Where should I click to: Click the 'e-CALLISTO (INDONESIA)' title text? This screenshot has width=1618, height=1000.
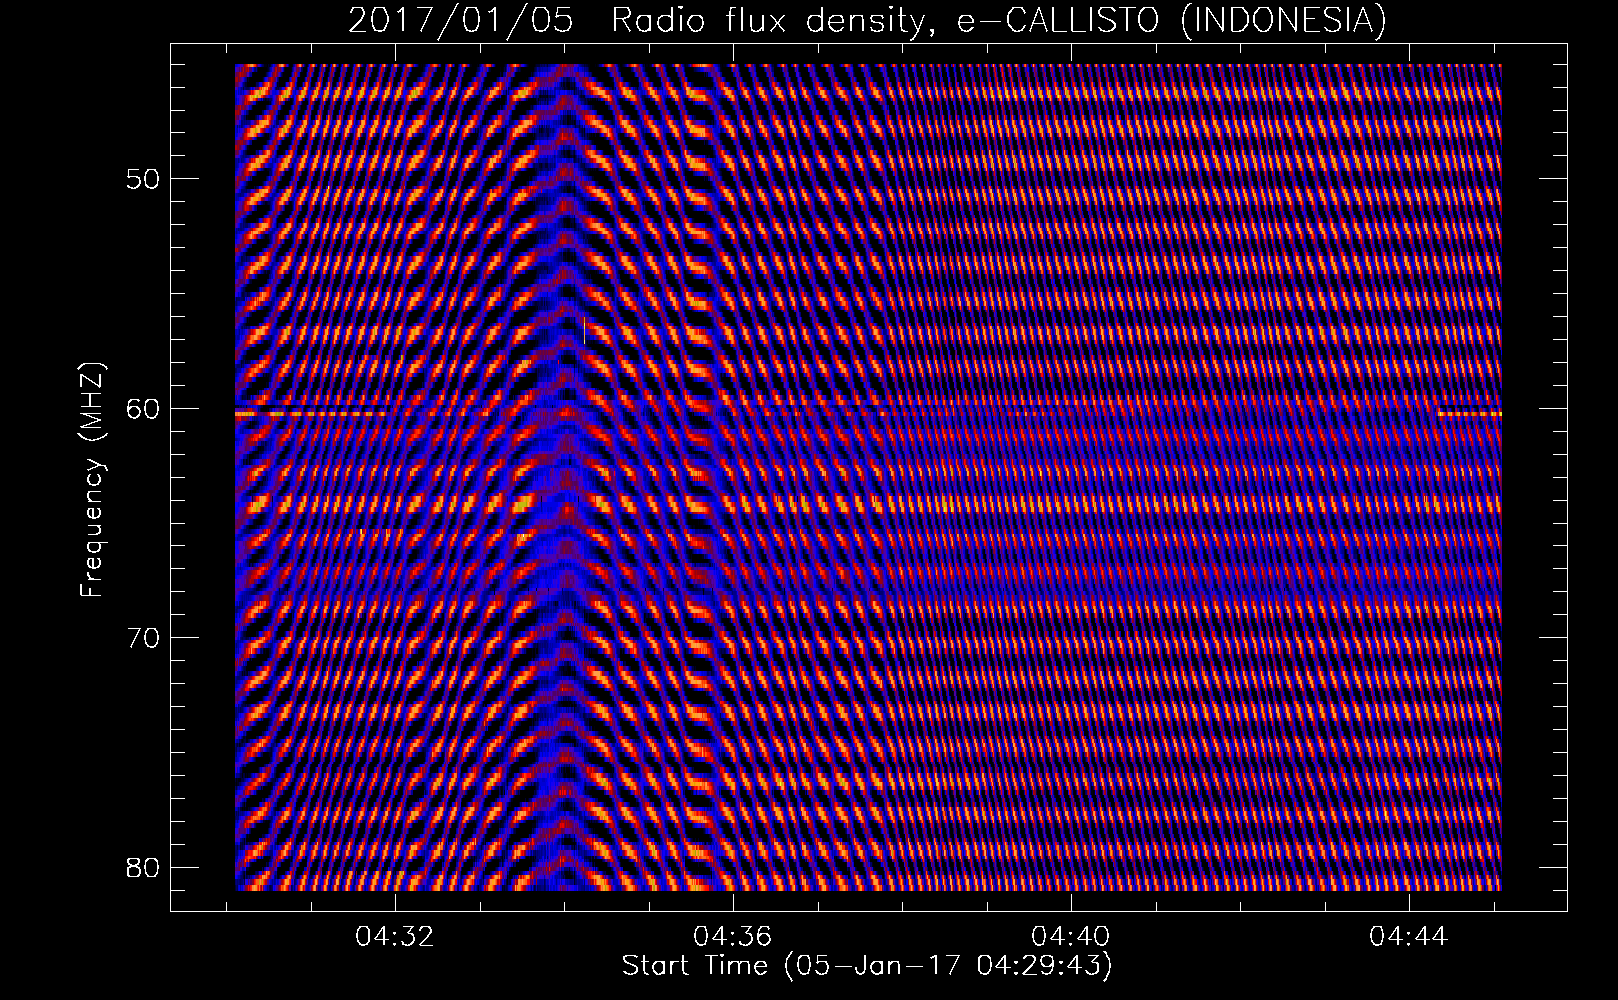[x=1171, y=20]
